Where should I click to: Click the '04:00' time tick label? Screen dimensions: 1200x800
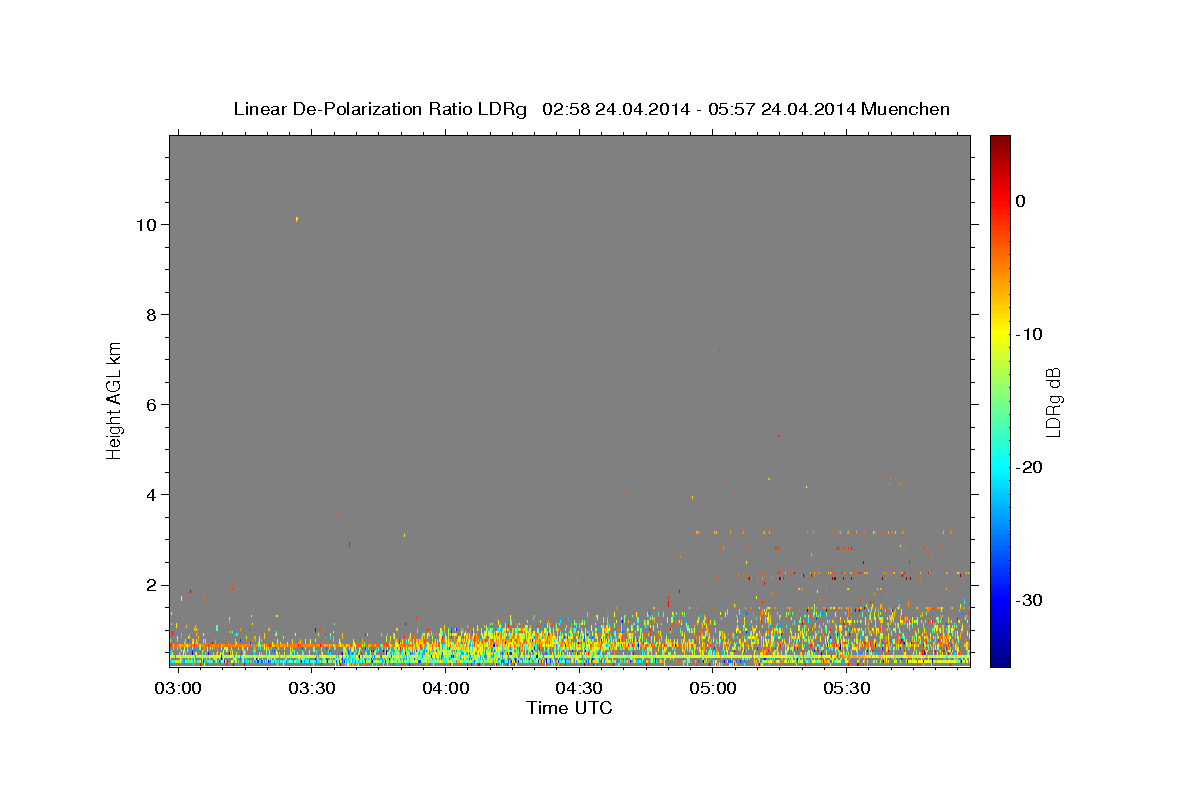tap(445, 689)
